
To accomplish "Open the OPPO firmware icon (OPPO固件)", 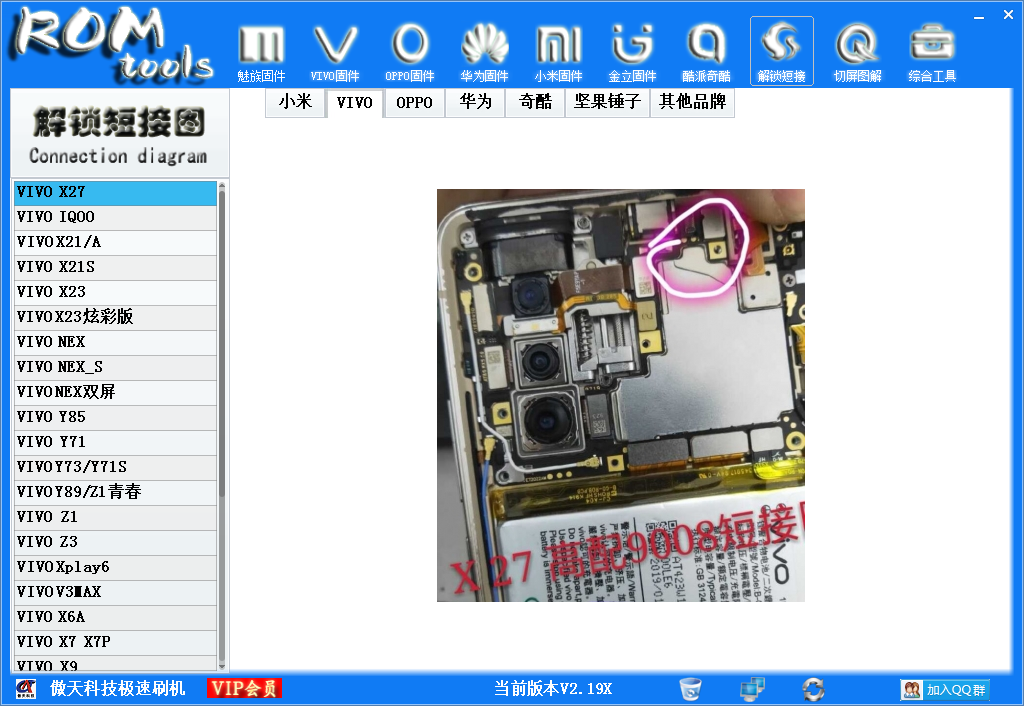I will 409,54.
